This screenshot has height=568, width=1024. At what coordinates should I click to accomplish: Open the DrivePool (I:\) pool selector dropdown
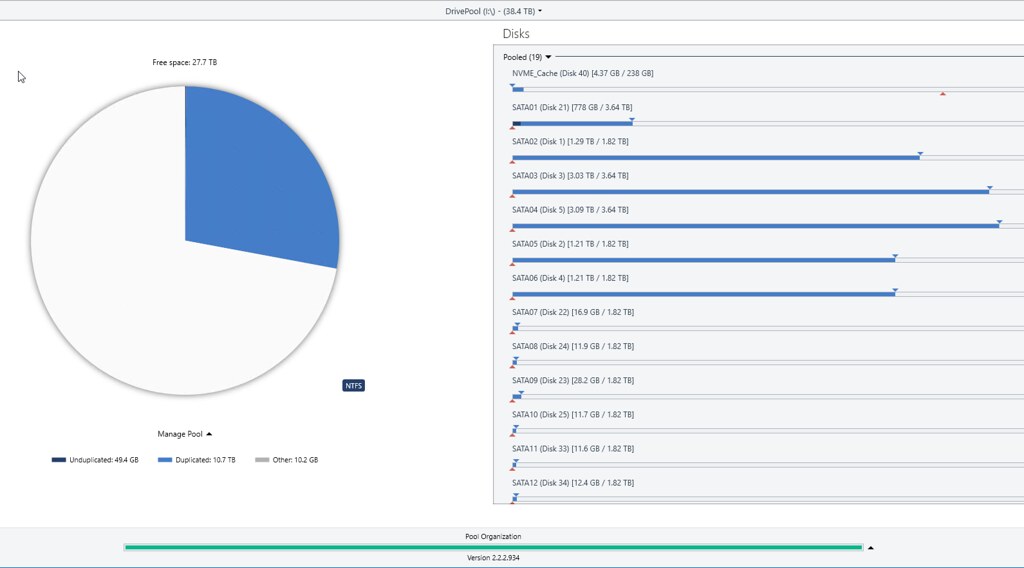[494, 11]
